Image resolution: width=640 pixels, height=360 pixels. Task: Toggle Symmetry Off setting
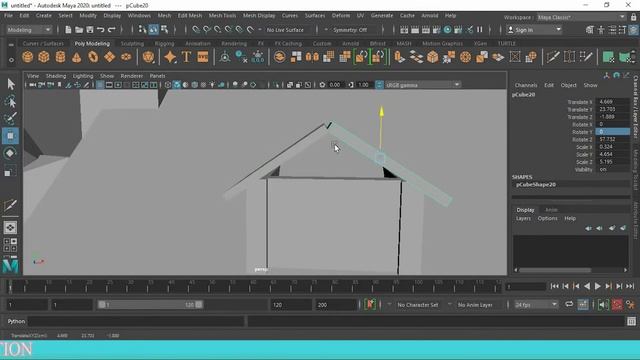pyautogui.click(x=350, y=30)
